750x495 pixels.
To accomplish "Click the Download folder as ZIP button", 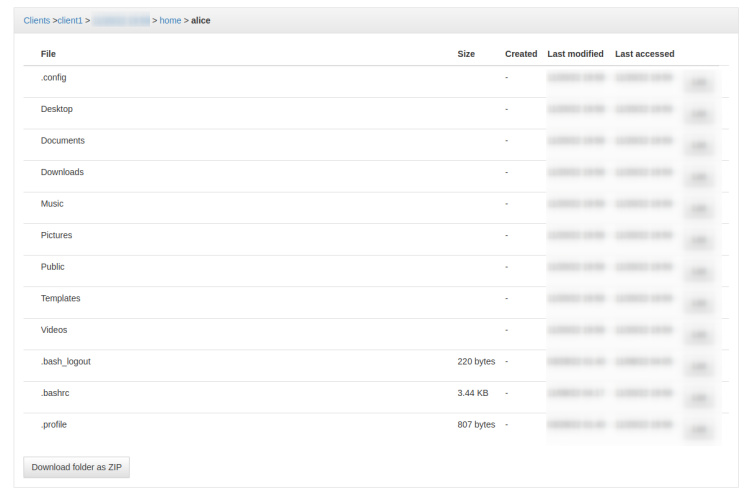I will pyautogui.click(x=76, y=467).
